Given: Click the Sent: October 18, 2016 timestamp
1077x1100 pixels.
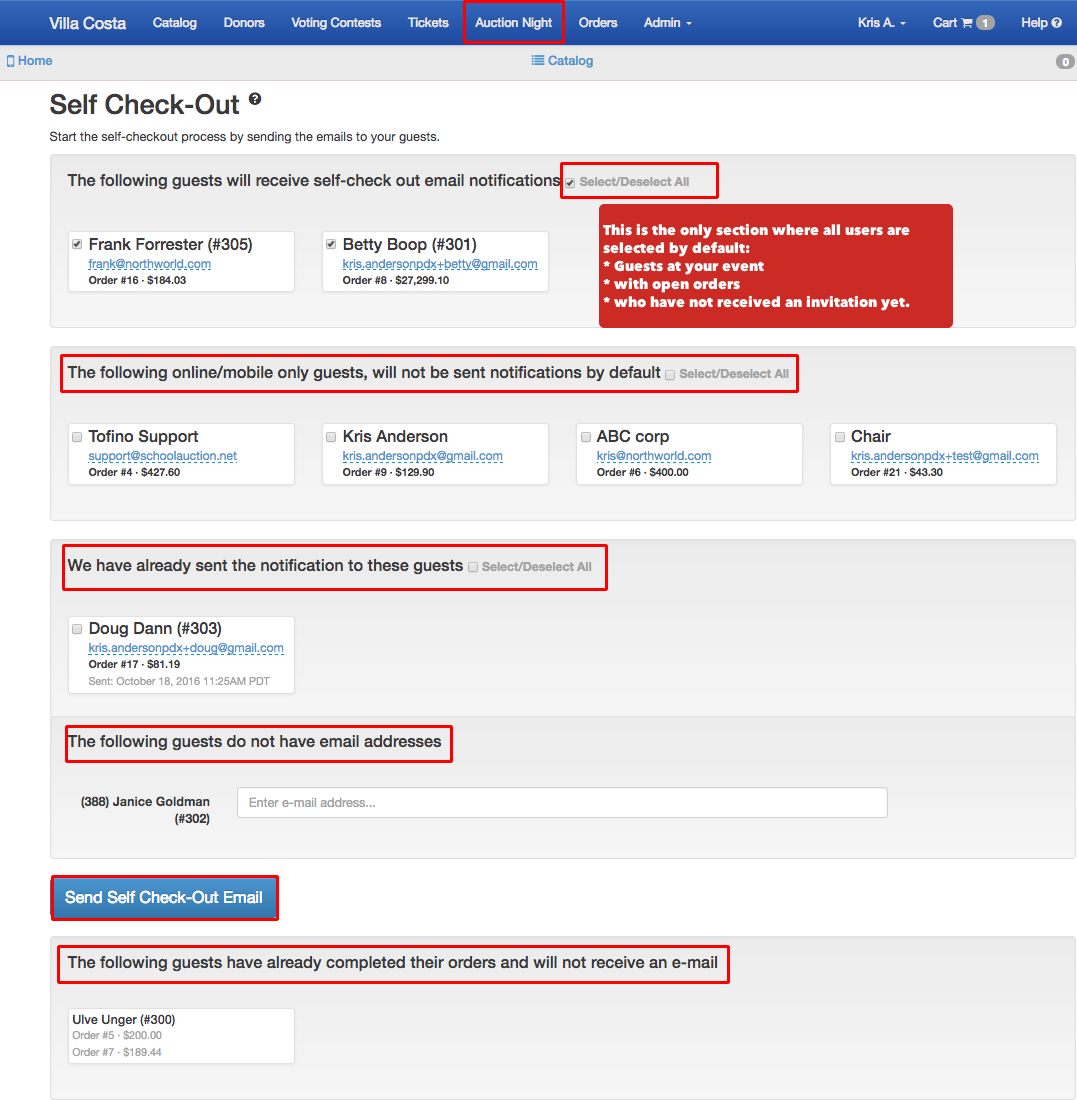Looking at the screenshot, I should 179,681.
